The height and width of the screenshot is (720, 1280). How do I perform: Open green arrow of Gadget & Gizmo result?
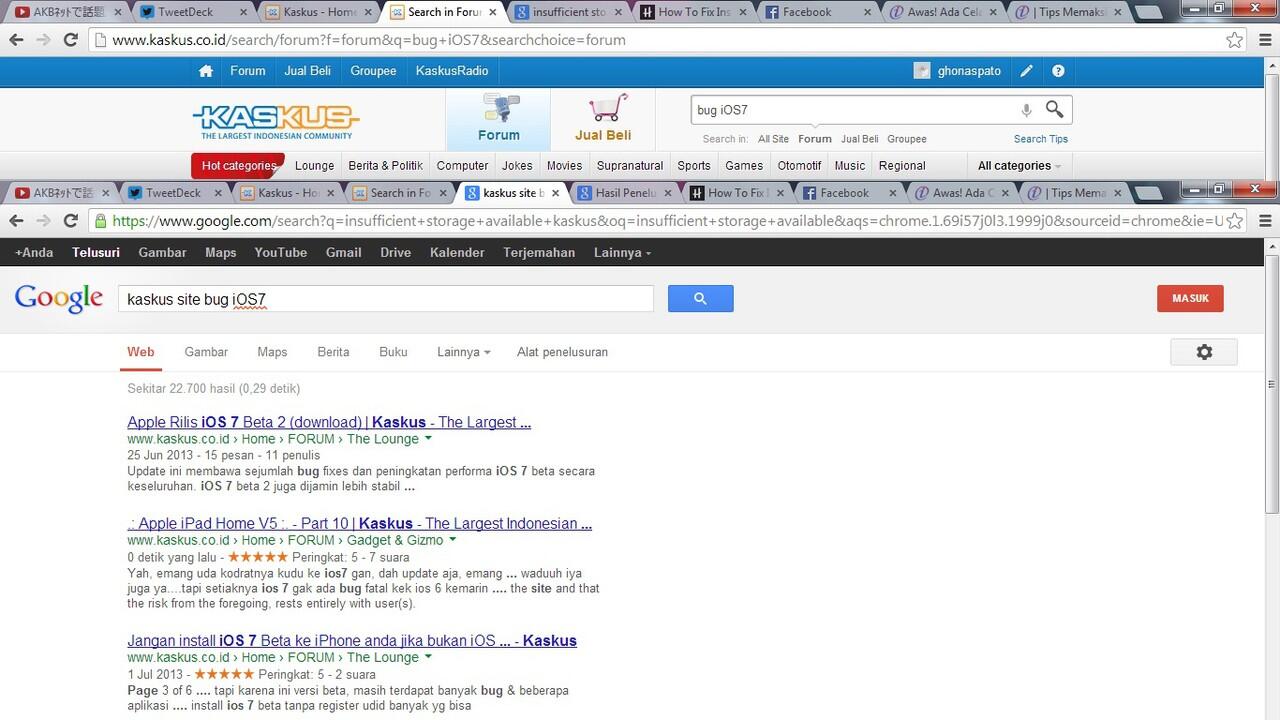click(x=452, y=540)
